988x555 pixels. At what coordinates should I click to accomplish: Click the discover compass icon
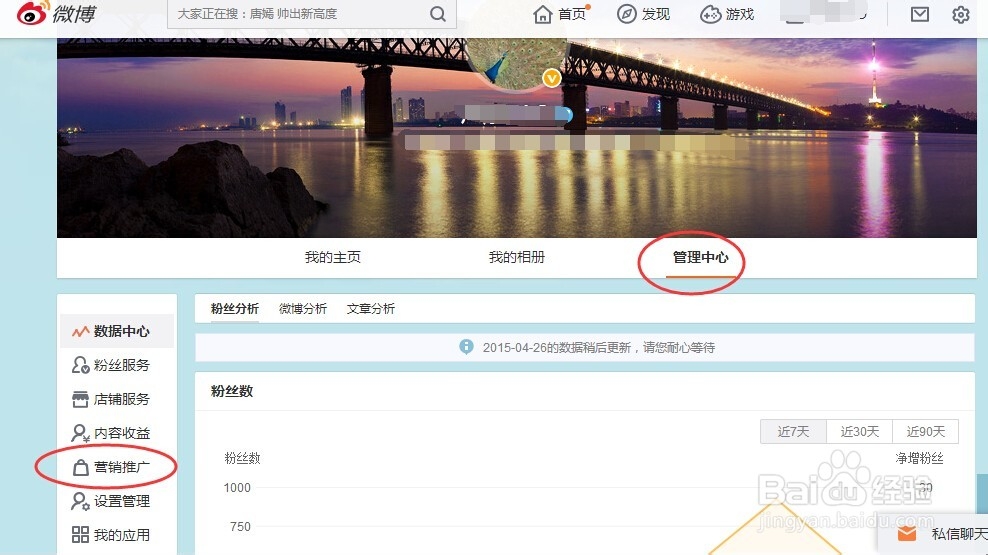626,14
